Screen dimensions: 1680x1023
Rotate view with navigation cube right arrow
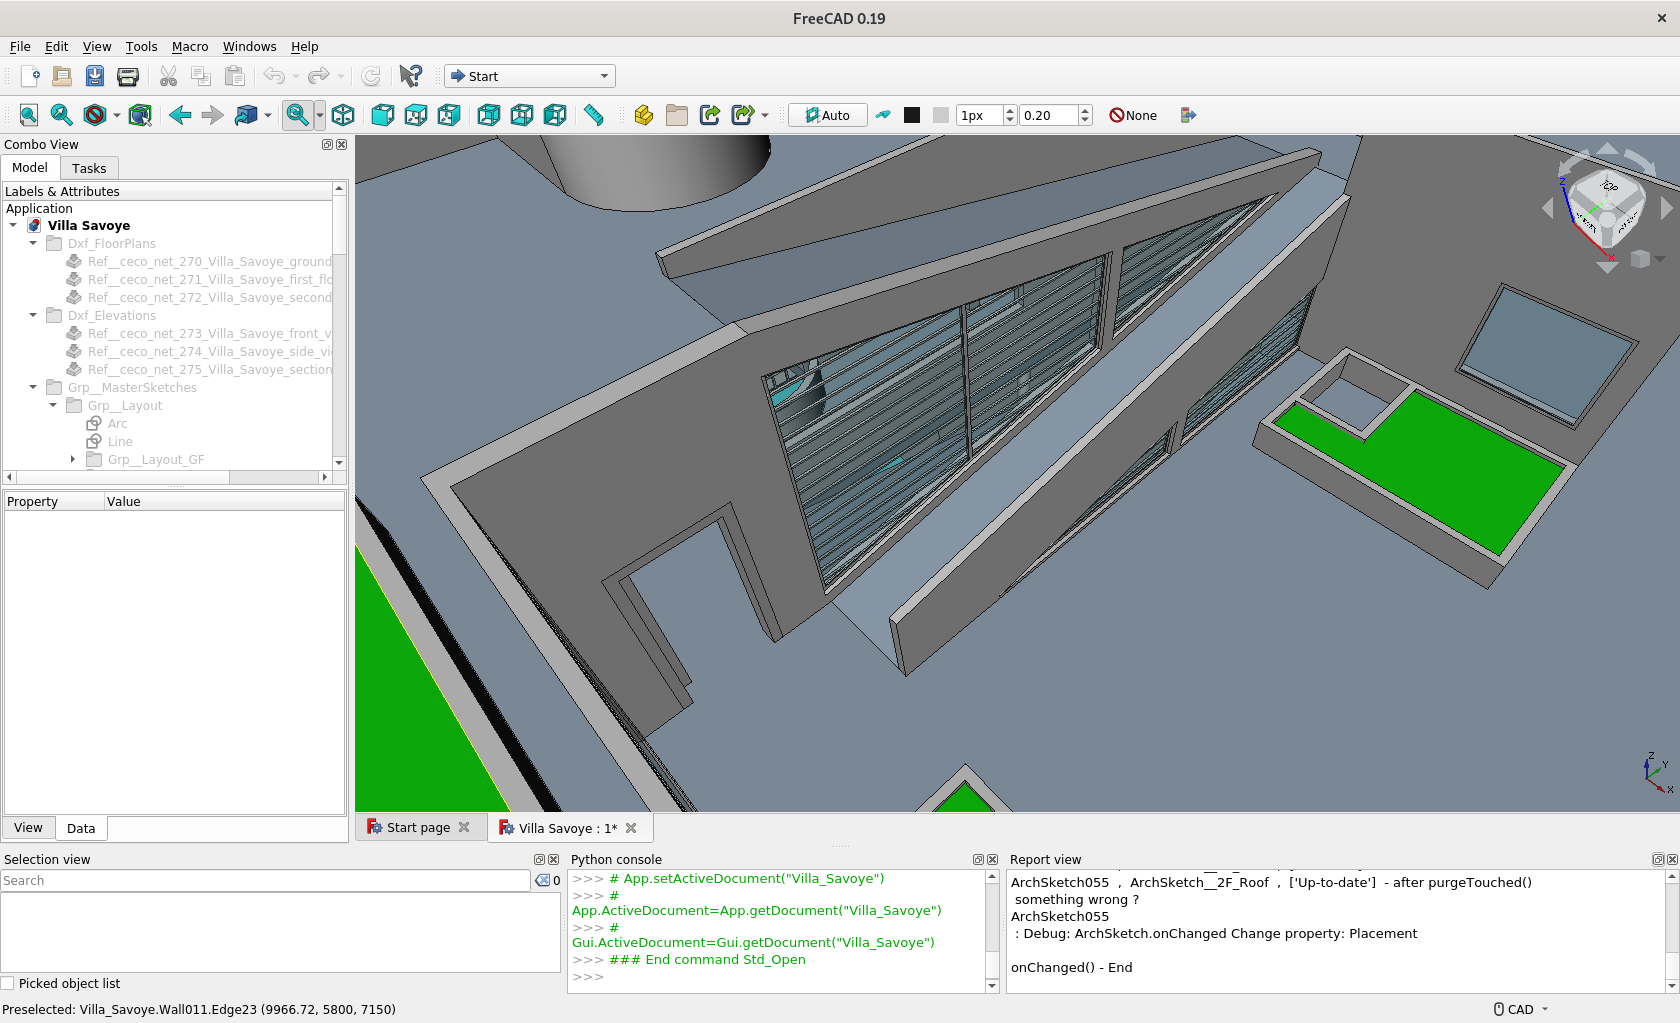tap(1666, 208)
